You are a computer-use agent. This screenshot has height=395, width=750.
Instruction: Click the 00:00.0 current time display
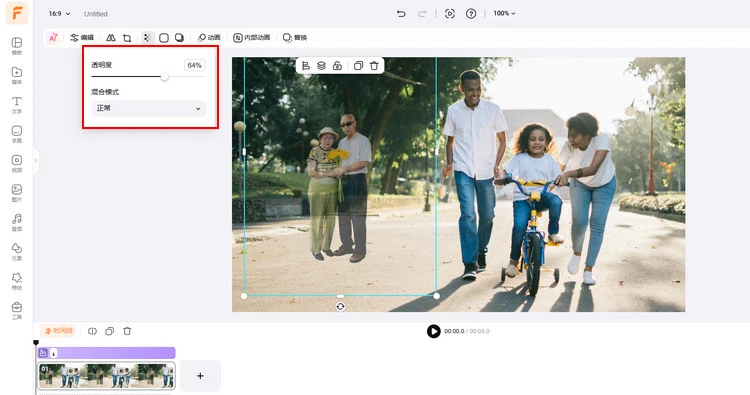pos(454,331)
